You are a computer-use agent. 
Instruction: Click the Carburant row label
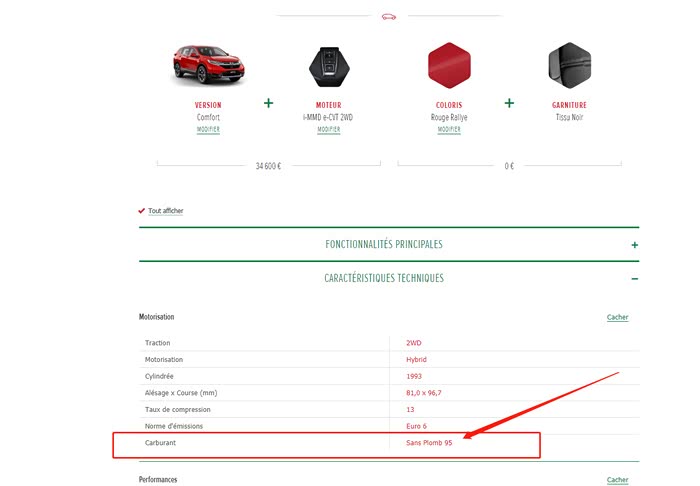point(160,443)
